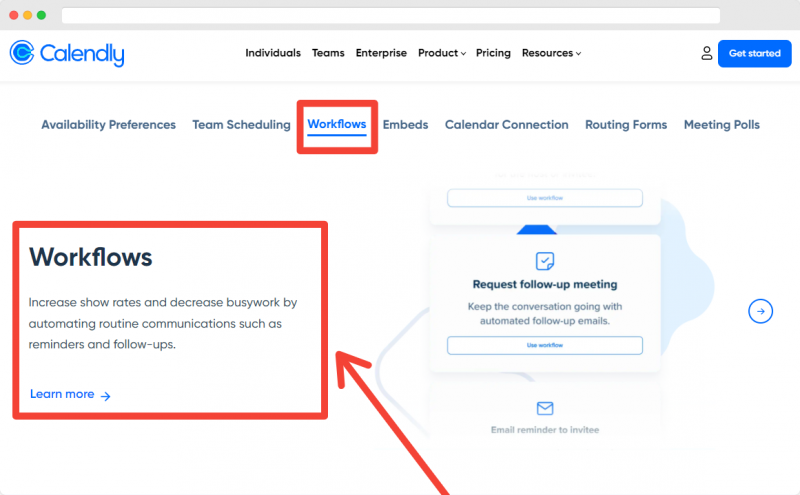Click the 'Keep the conversation going' description

[544, 313]
